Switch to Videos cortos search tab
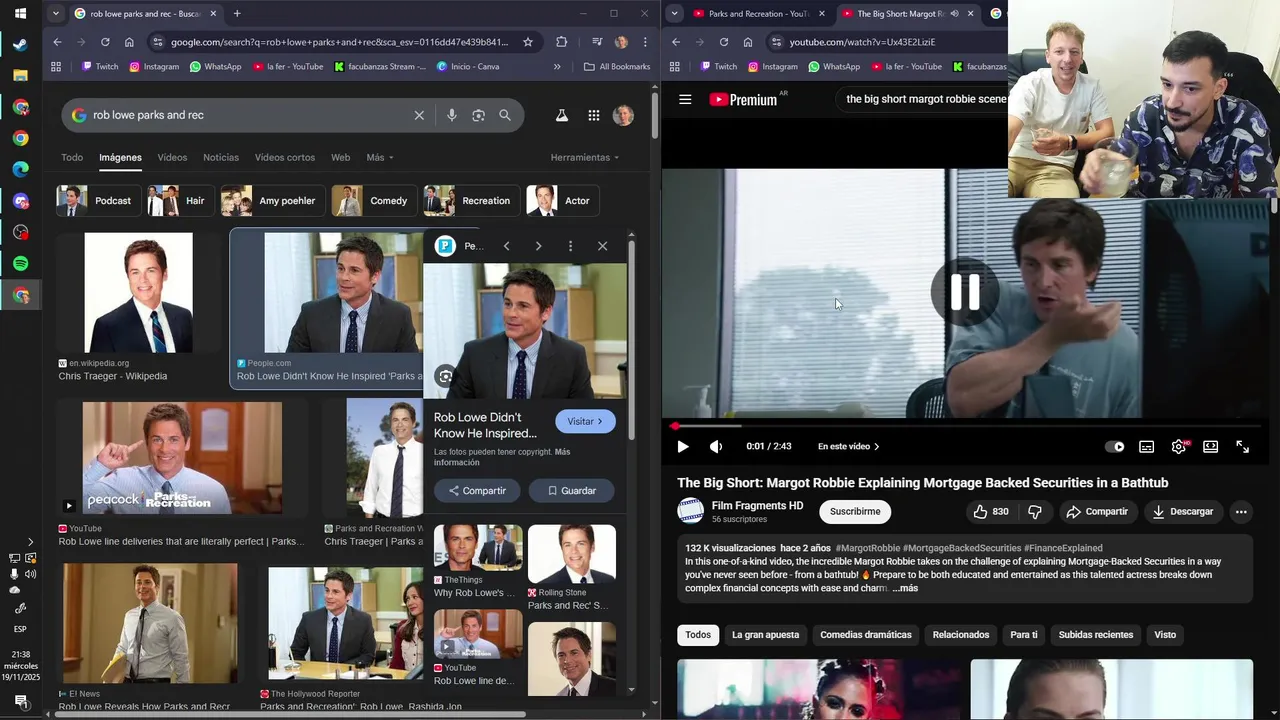 285,157
